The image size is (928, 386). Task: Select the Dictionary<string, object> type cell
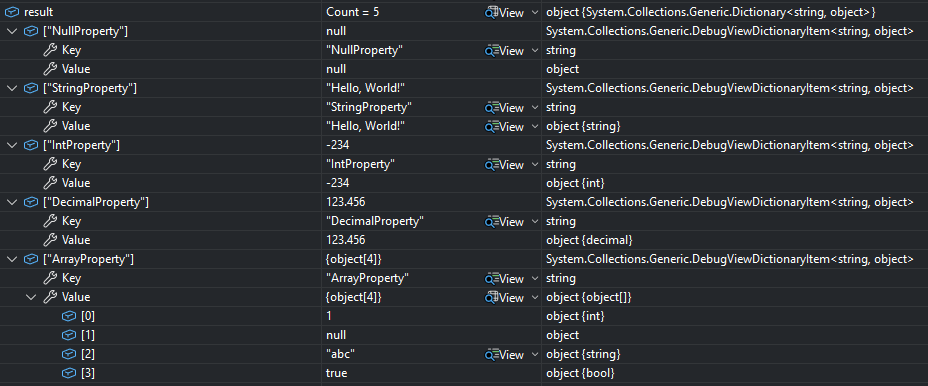click(x=711, y=12)
